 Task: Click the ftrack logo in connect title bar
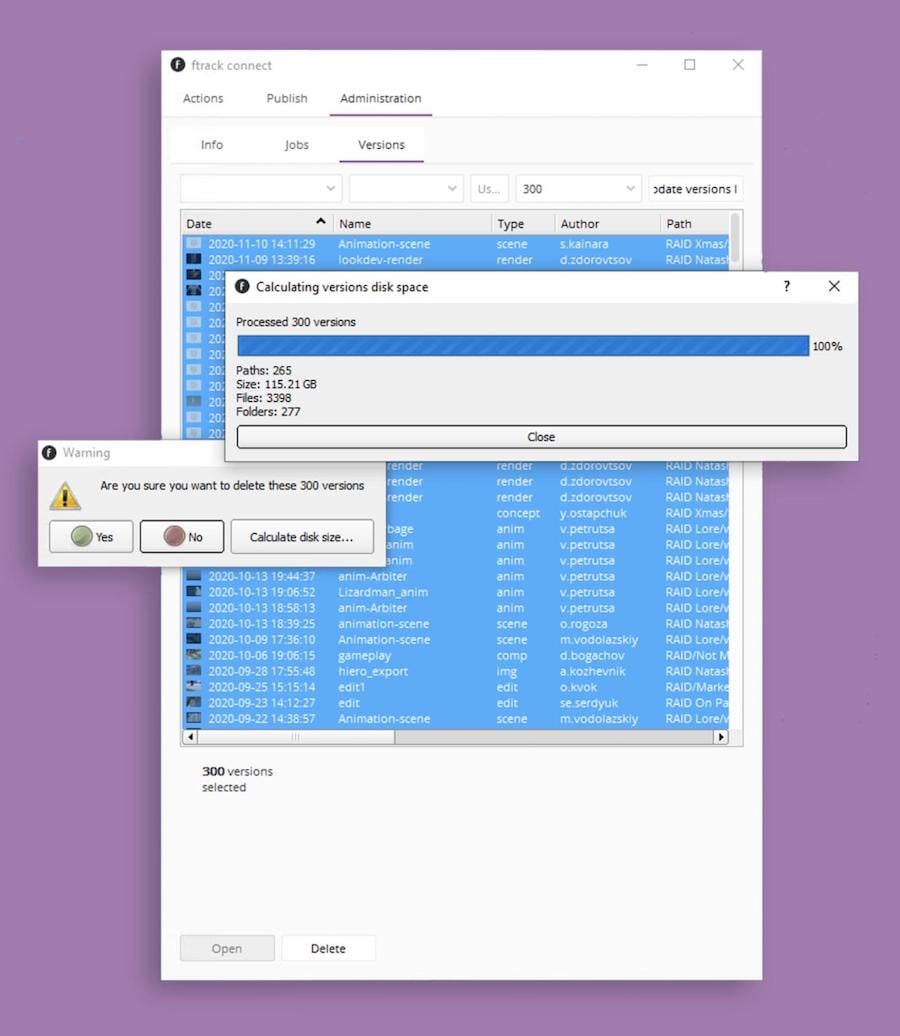pyautogui.click(x=178, y=65)
